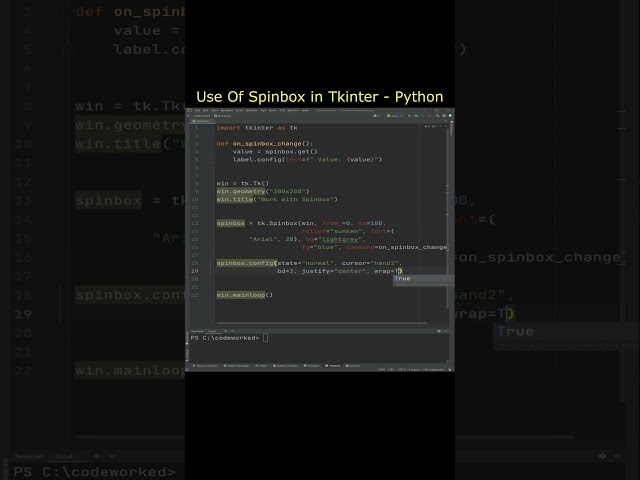This screenshot has width=640, height=480.
Task: Select the main.py editor tab
Action: (202, 121)
